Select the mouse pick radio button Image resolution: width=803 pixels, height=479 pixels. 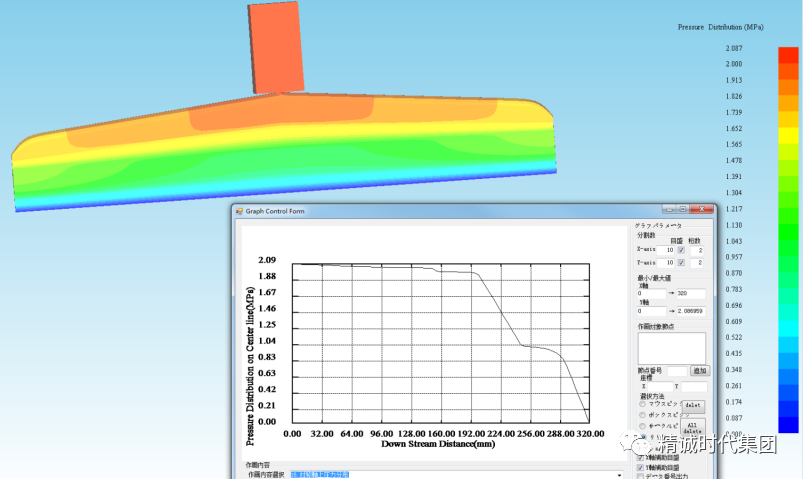click(x=642, y=404)
